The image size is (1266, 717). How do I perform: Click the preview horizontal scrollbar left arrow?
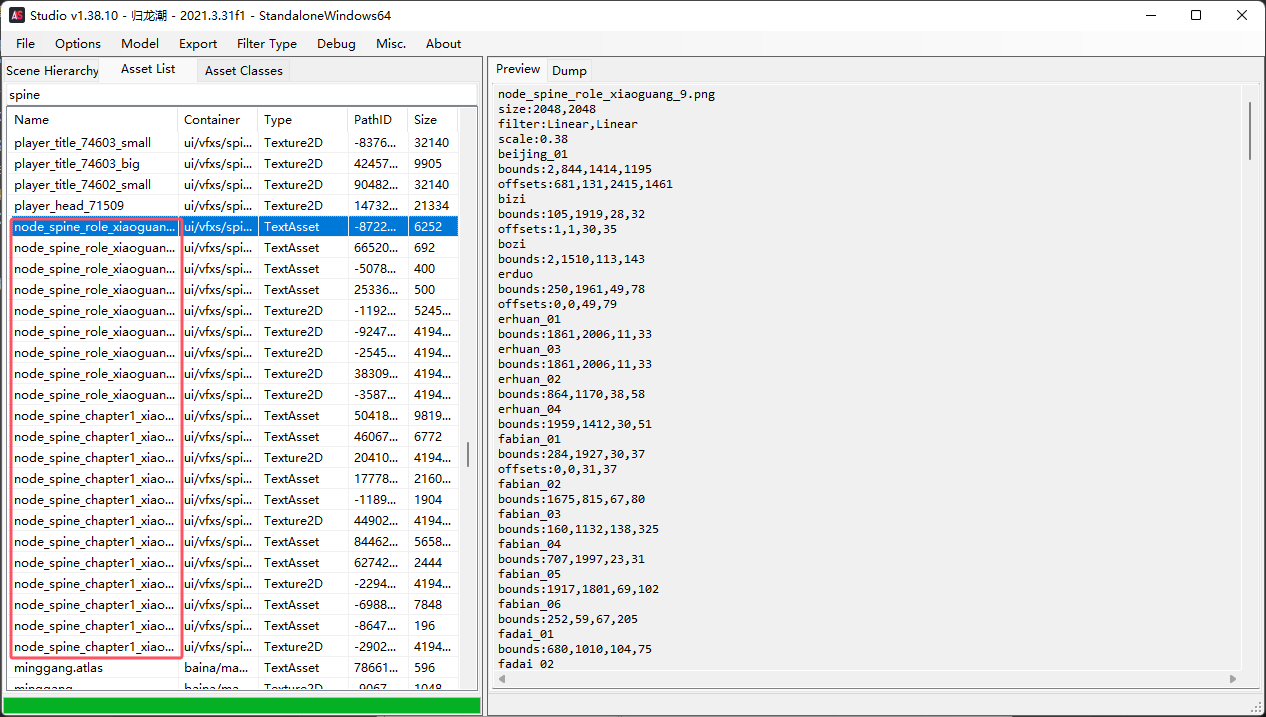(x=501, y=679)
